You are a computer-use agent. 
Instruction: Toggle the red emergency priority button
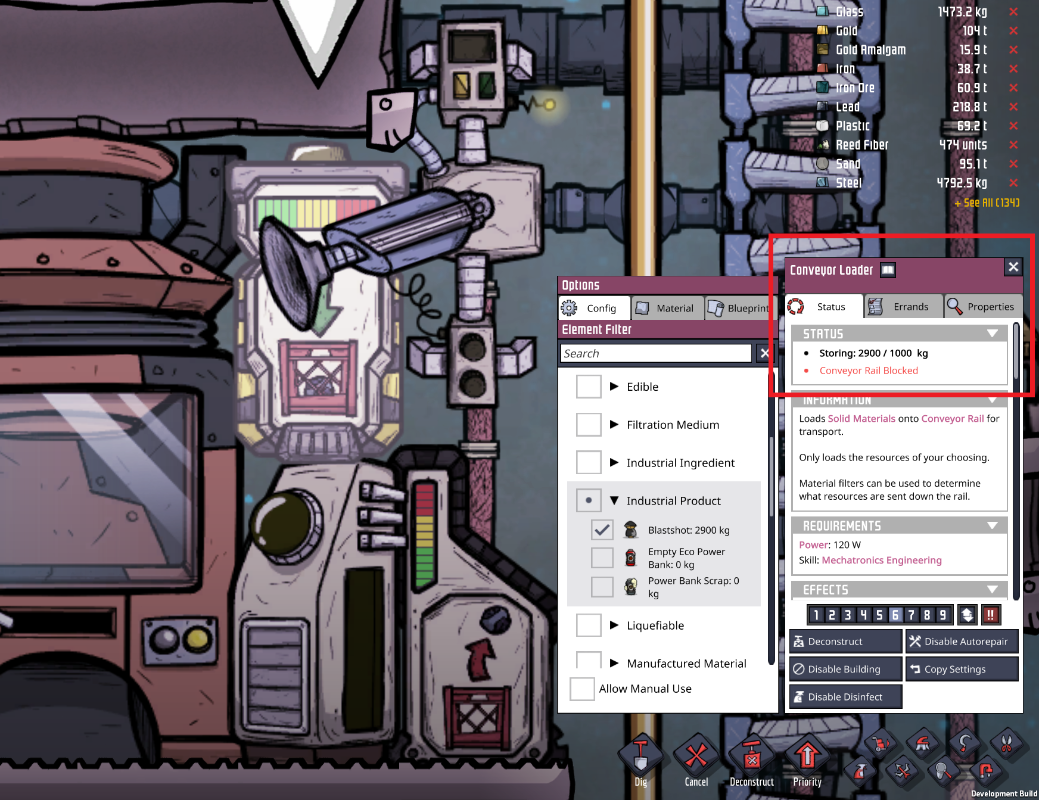click(x=990, y=614)
